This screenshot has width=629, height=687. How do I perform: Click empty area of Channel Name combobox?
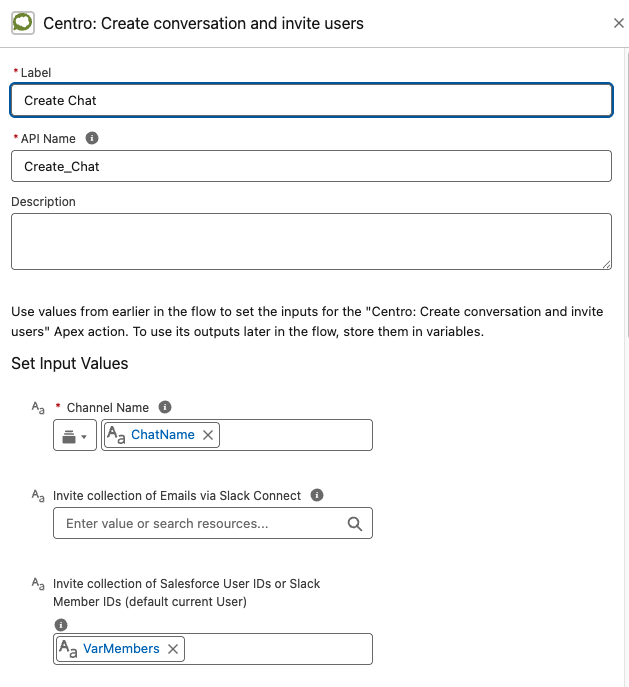pos(296,435)
